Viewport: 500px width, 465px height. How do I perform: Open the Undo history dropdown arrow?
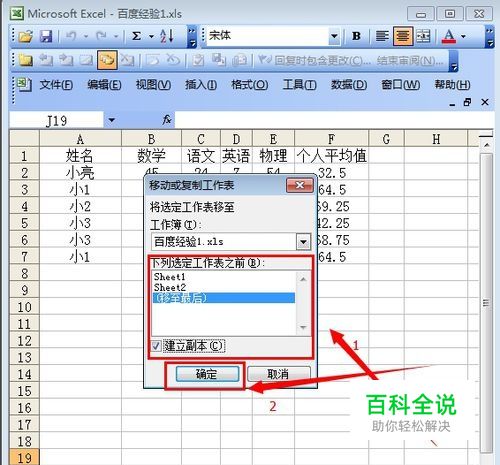(x=86, y=36)
